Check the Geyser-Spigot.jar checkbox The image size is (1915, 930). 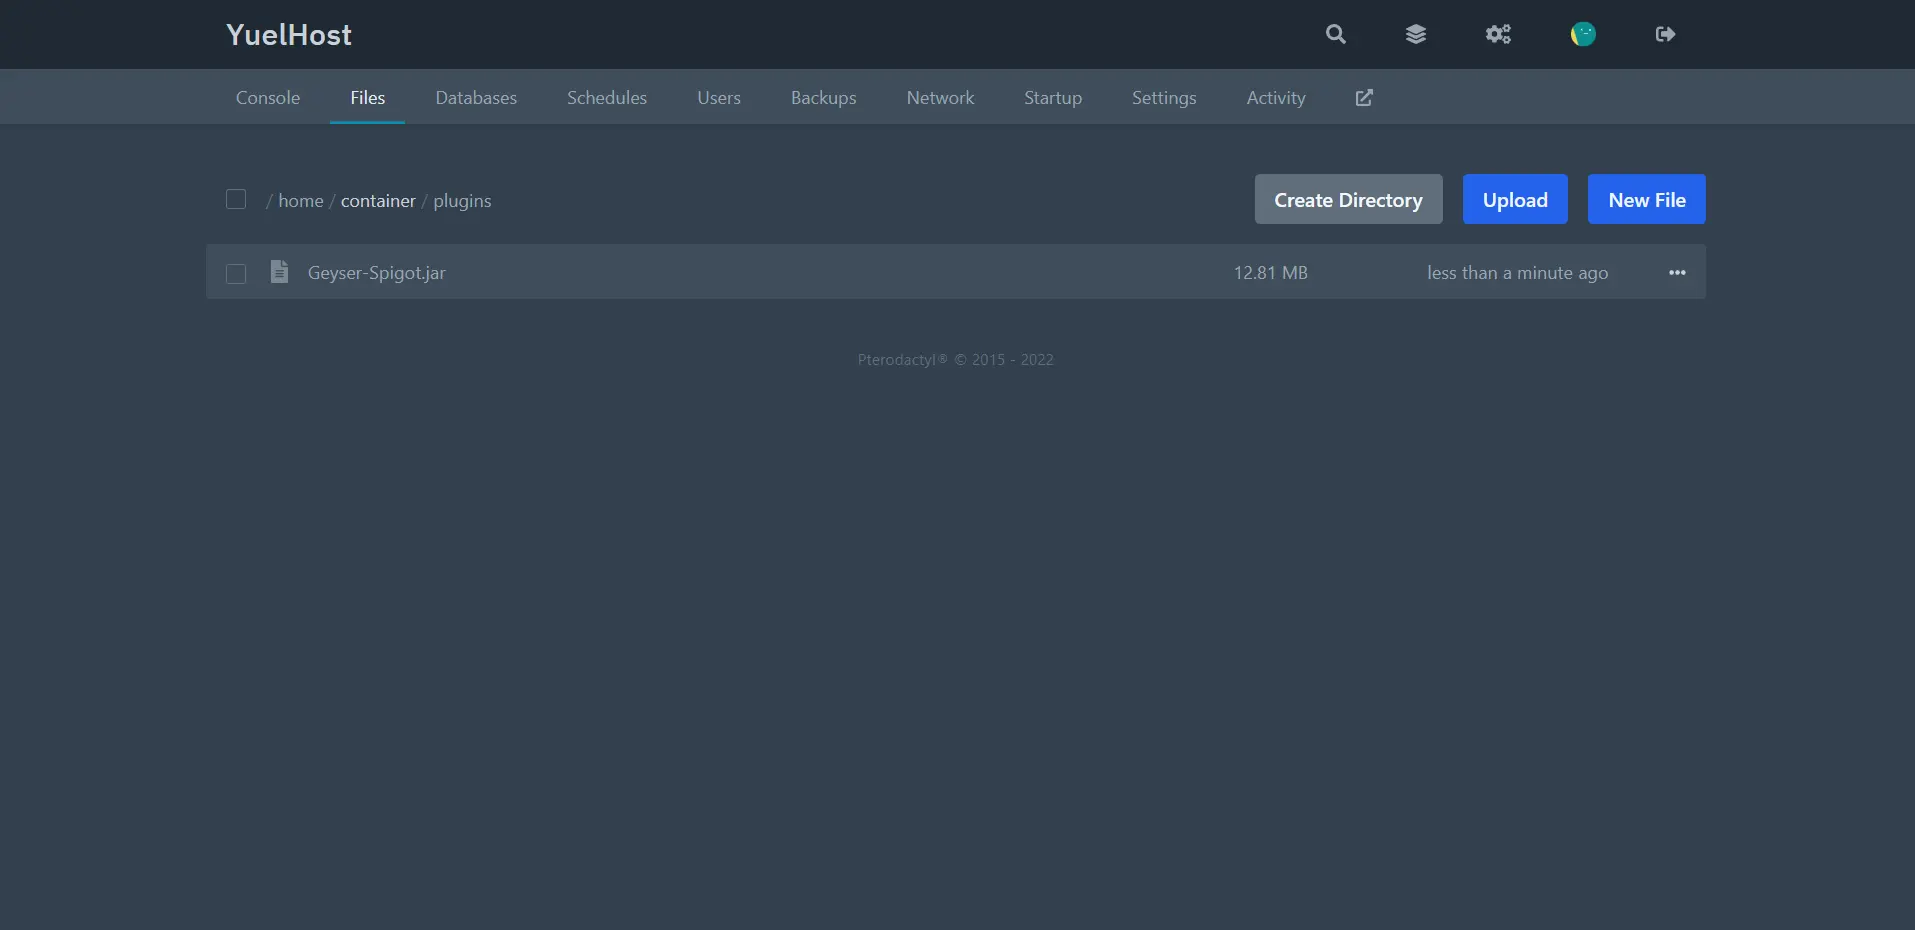(236, 273)
